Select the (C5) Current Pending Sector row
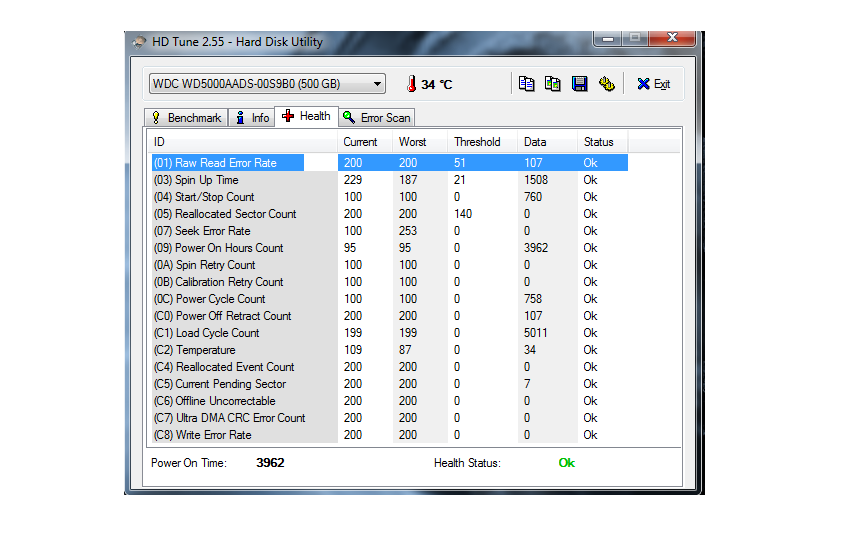The image size is (864, 540). (x=390, y=384)
